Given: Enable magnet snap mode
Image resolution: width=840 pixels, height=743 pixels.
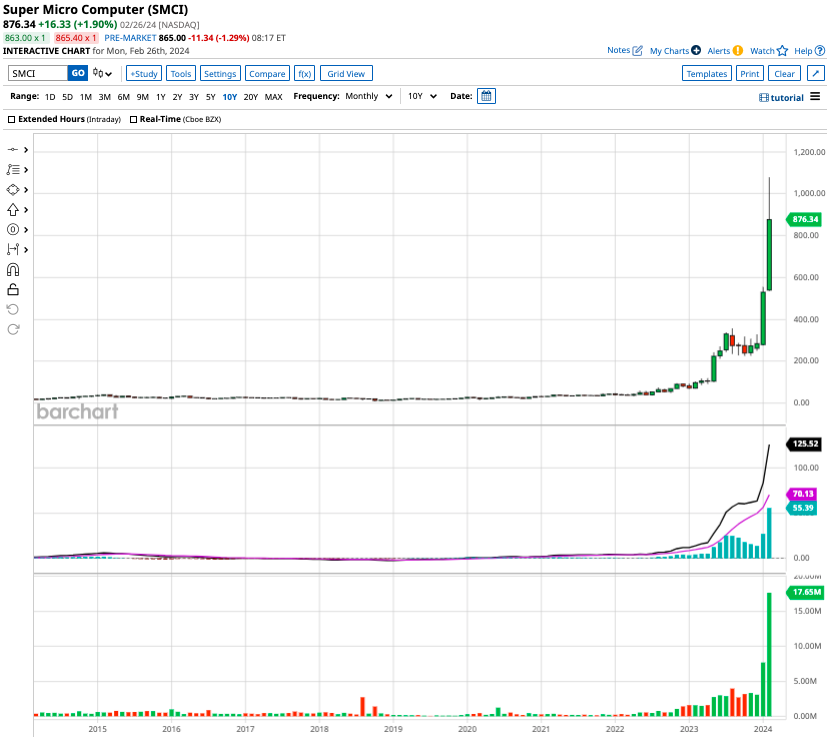Looking at the screenshot, I should pyautogui.click(x=13, y=269).
